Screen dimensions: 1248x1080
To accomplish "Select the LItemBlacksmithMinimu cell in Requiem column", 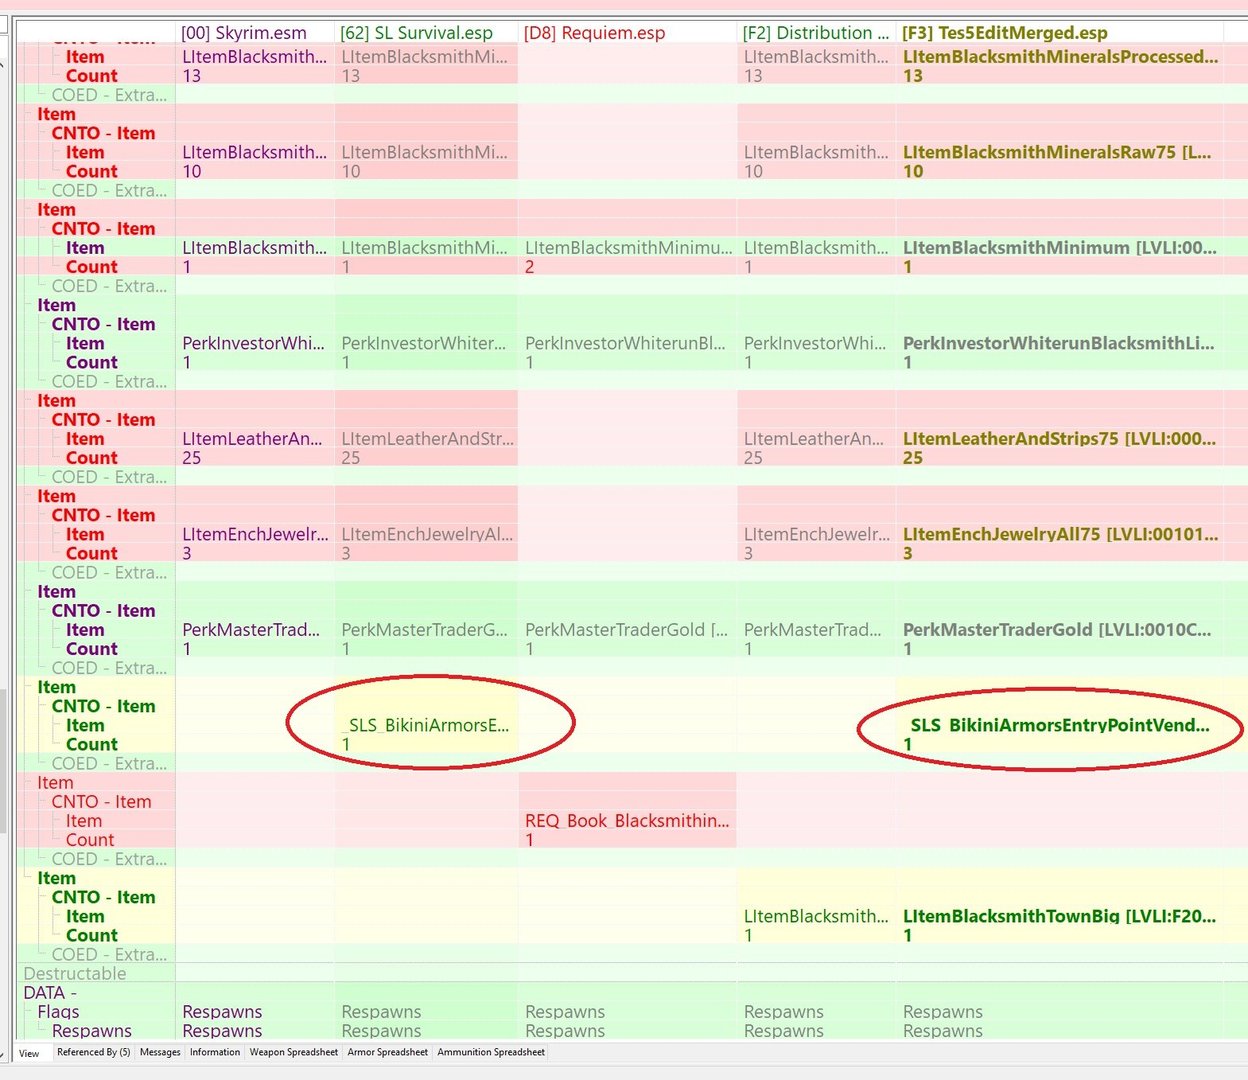I will click(628, 248).
